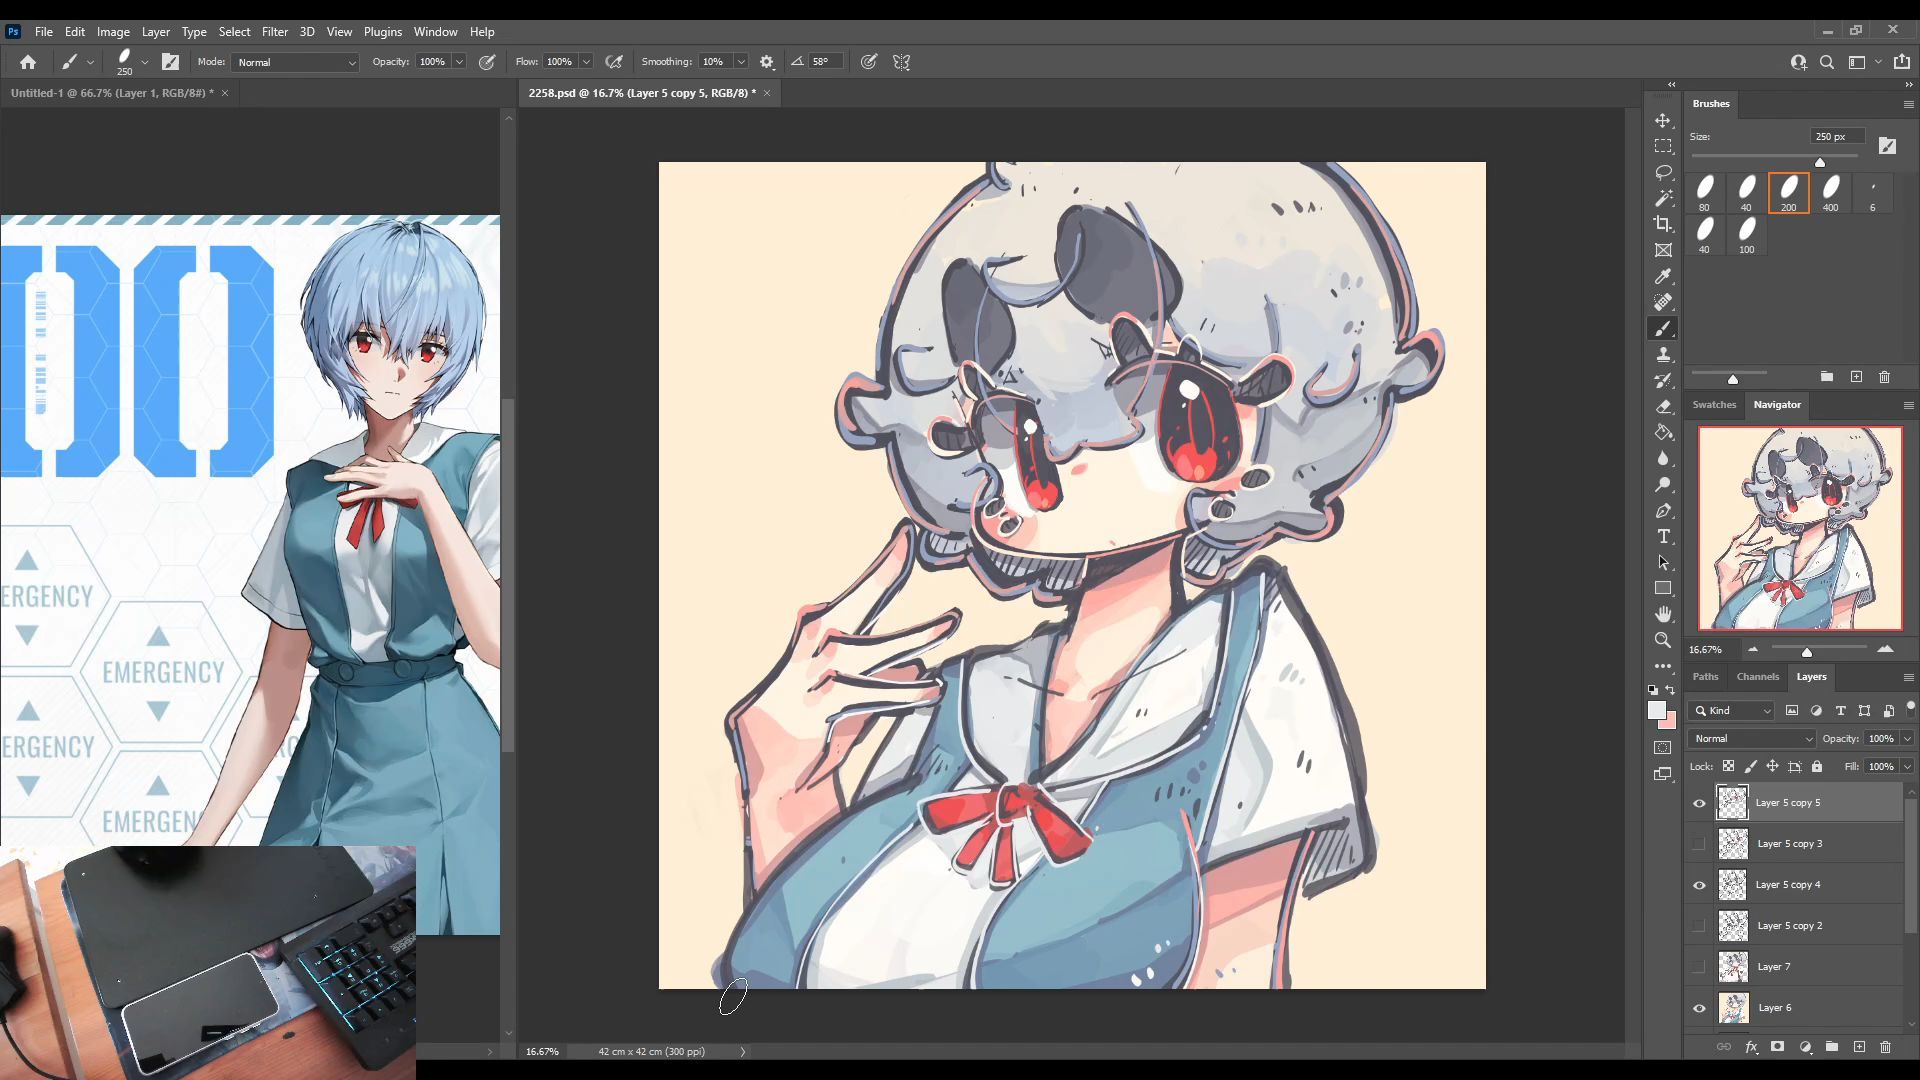Select the Magic Wand tool
Screen dimensions: 1920x1080
(1663, 198)
